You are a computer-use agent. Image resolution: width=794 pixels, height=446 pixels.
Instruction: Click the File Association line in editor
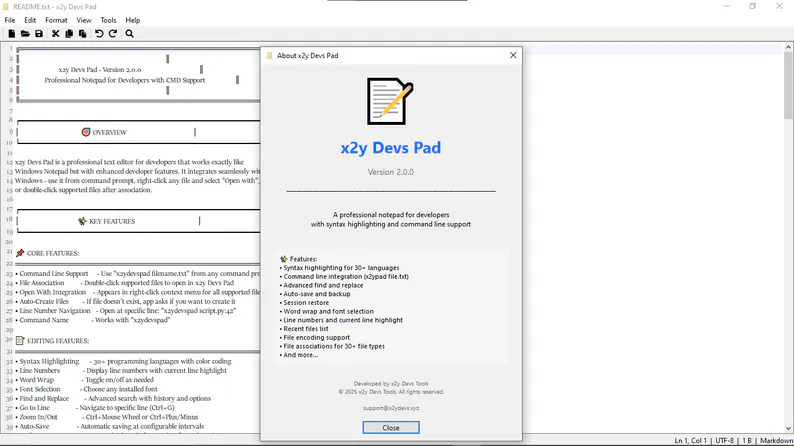[125, 283]
